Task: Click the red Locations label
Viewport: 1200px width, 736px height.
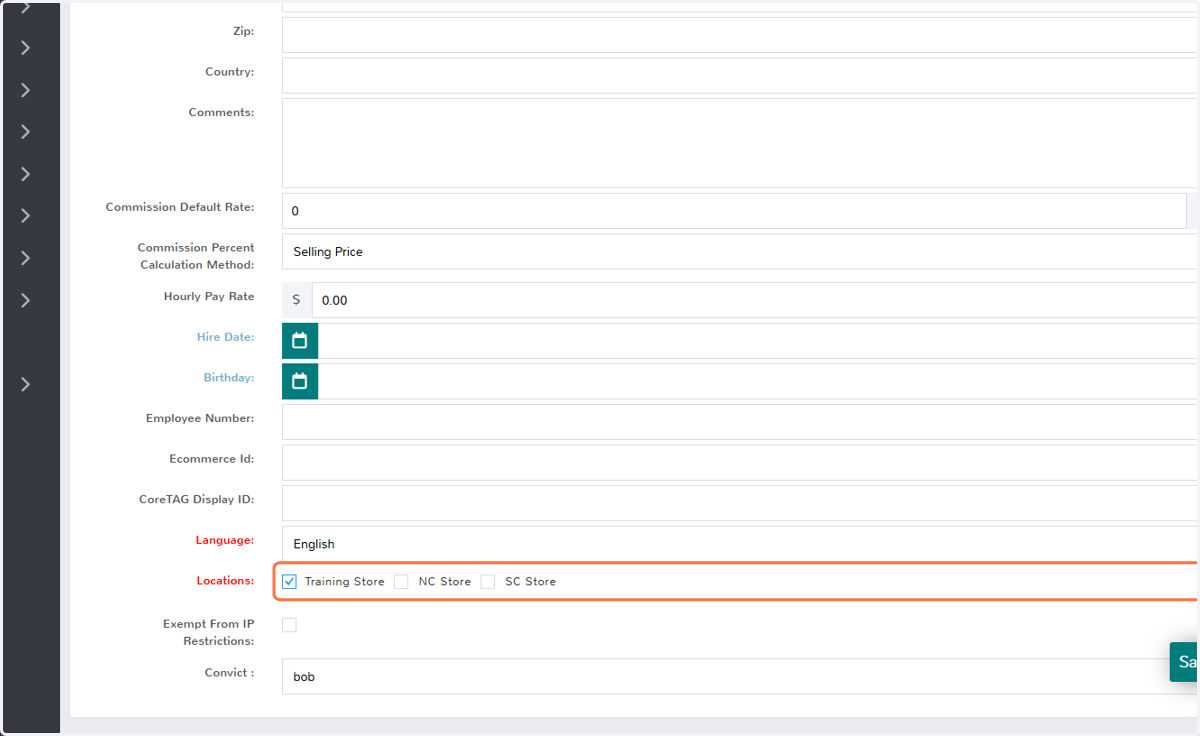Action: pyautogui.click(x=225, y=581)
